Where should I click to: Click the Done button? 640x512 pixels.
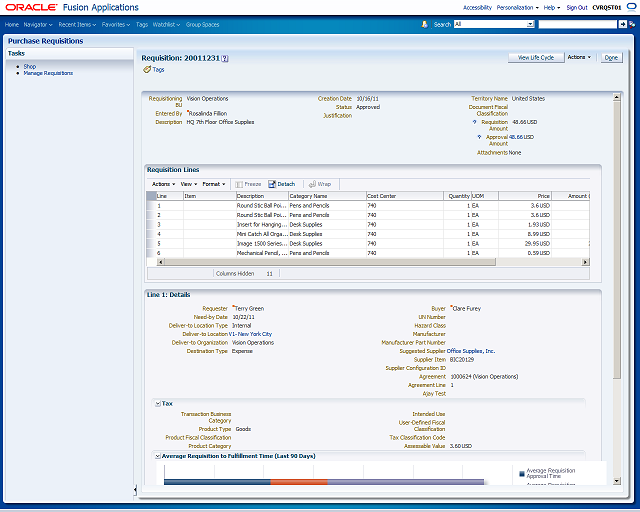pos(611,58)
